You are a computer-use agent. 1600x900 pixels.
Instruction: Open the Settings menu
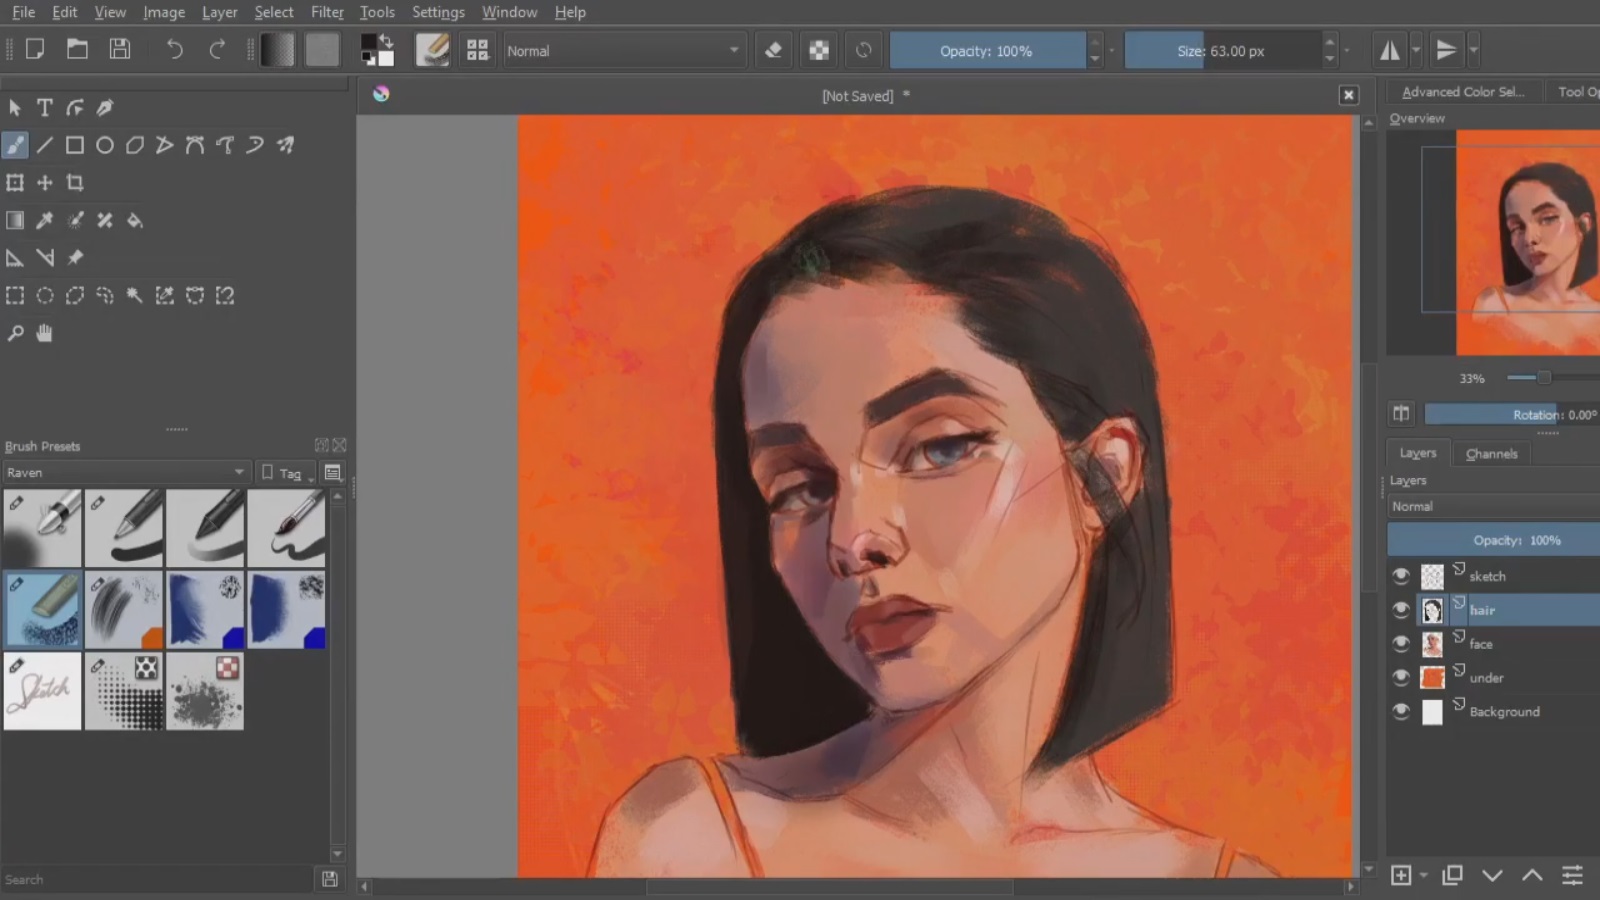point(438,12)
